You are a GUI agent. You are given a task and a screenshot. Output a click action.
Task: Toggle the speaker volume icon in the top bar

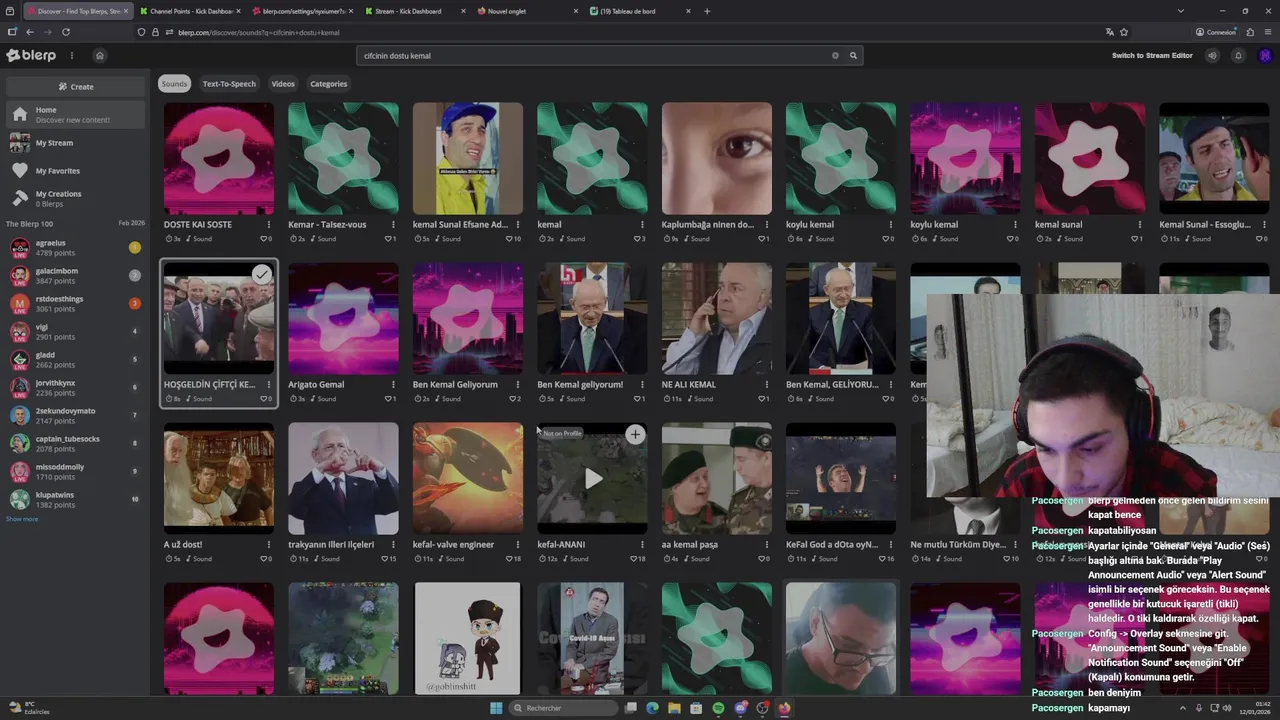pyautogui.click(x=1212, y=56)
